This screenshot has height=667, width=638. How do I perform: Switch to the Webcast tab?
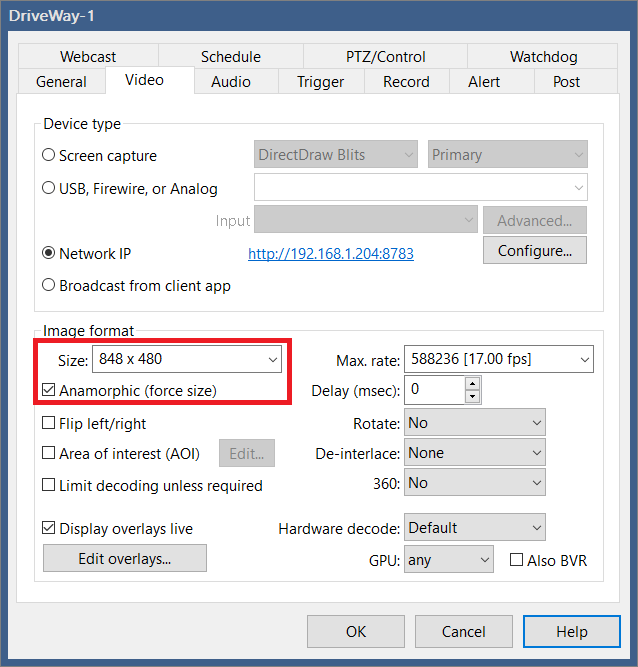tap(88, 56)
